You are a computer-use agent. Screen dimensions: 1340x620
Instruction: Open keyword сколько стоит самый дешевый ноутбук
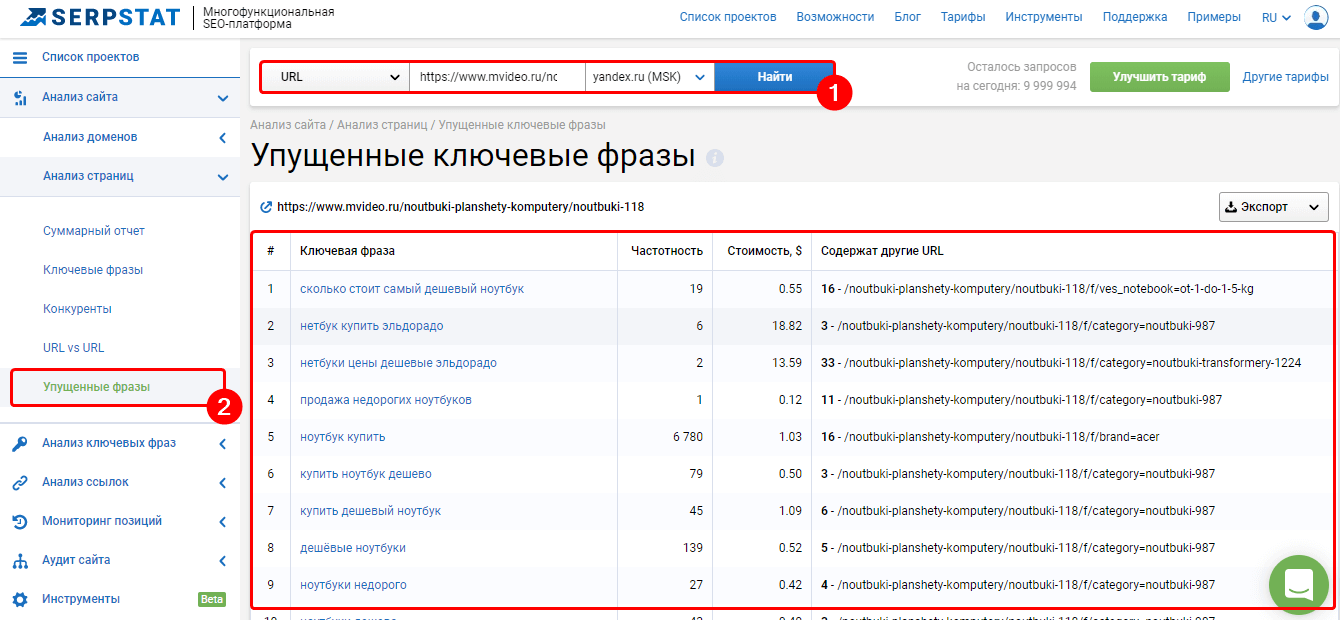click(x=412, y=289)
